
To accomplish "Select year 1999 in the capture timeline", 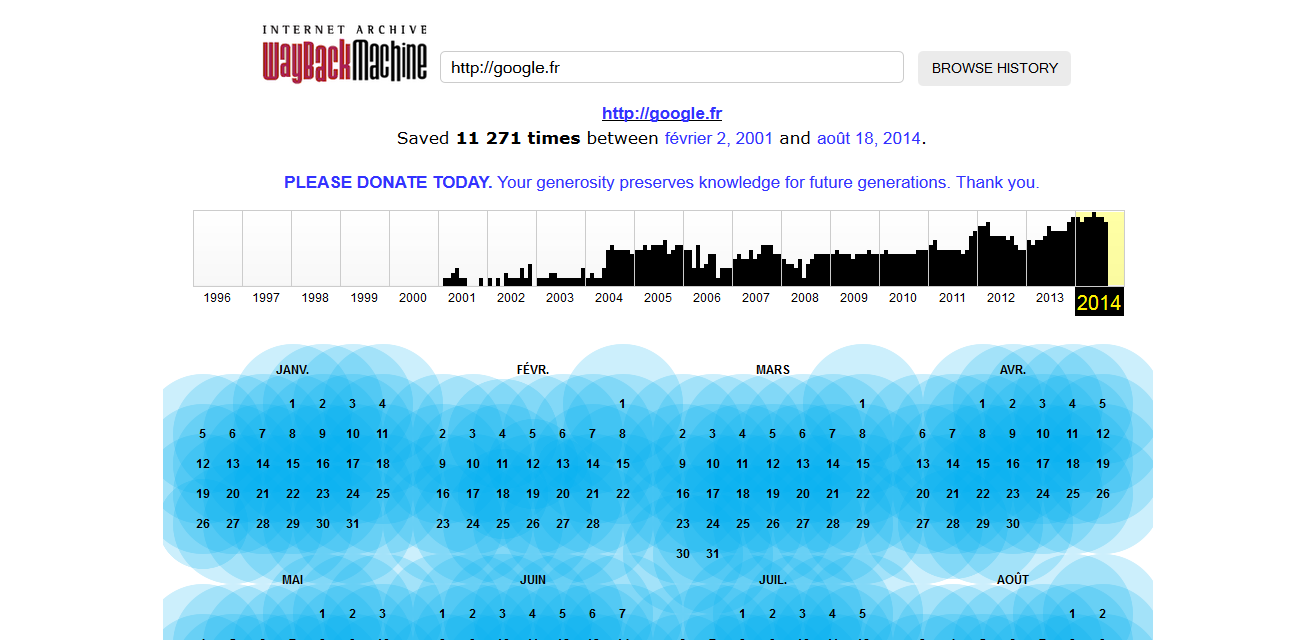I will point(364,297).
